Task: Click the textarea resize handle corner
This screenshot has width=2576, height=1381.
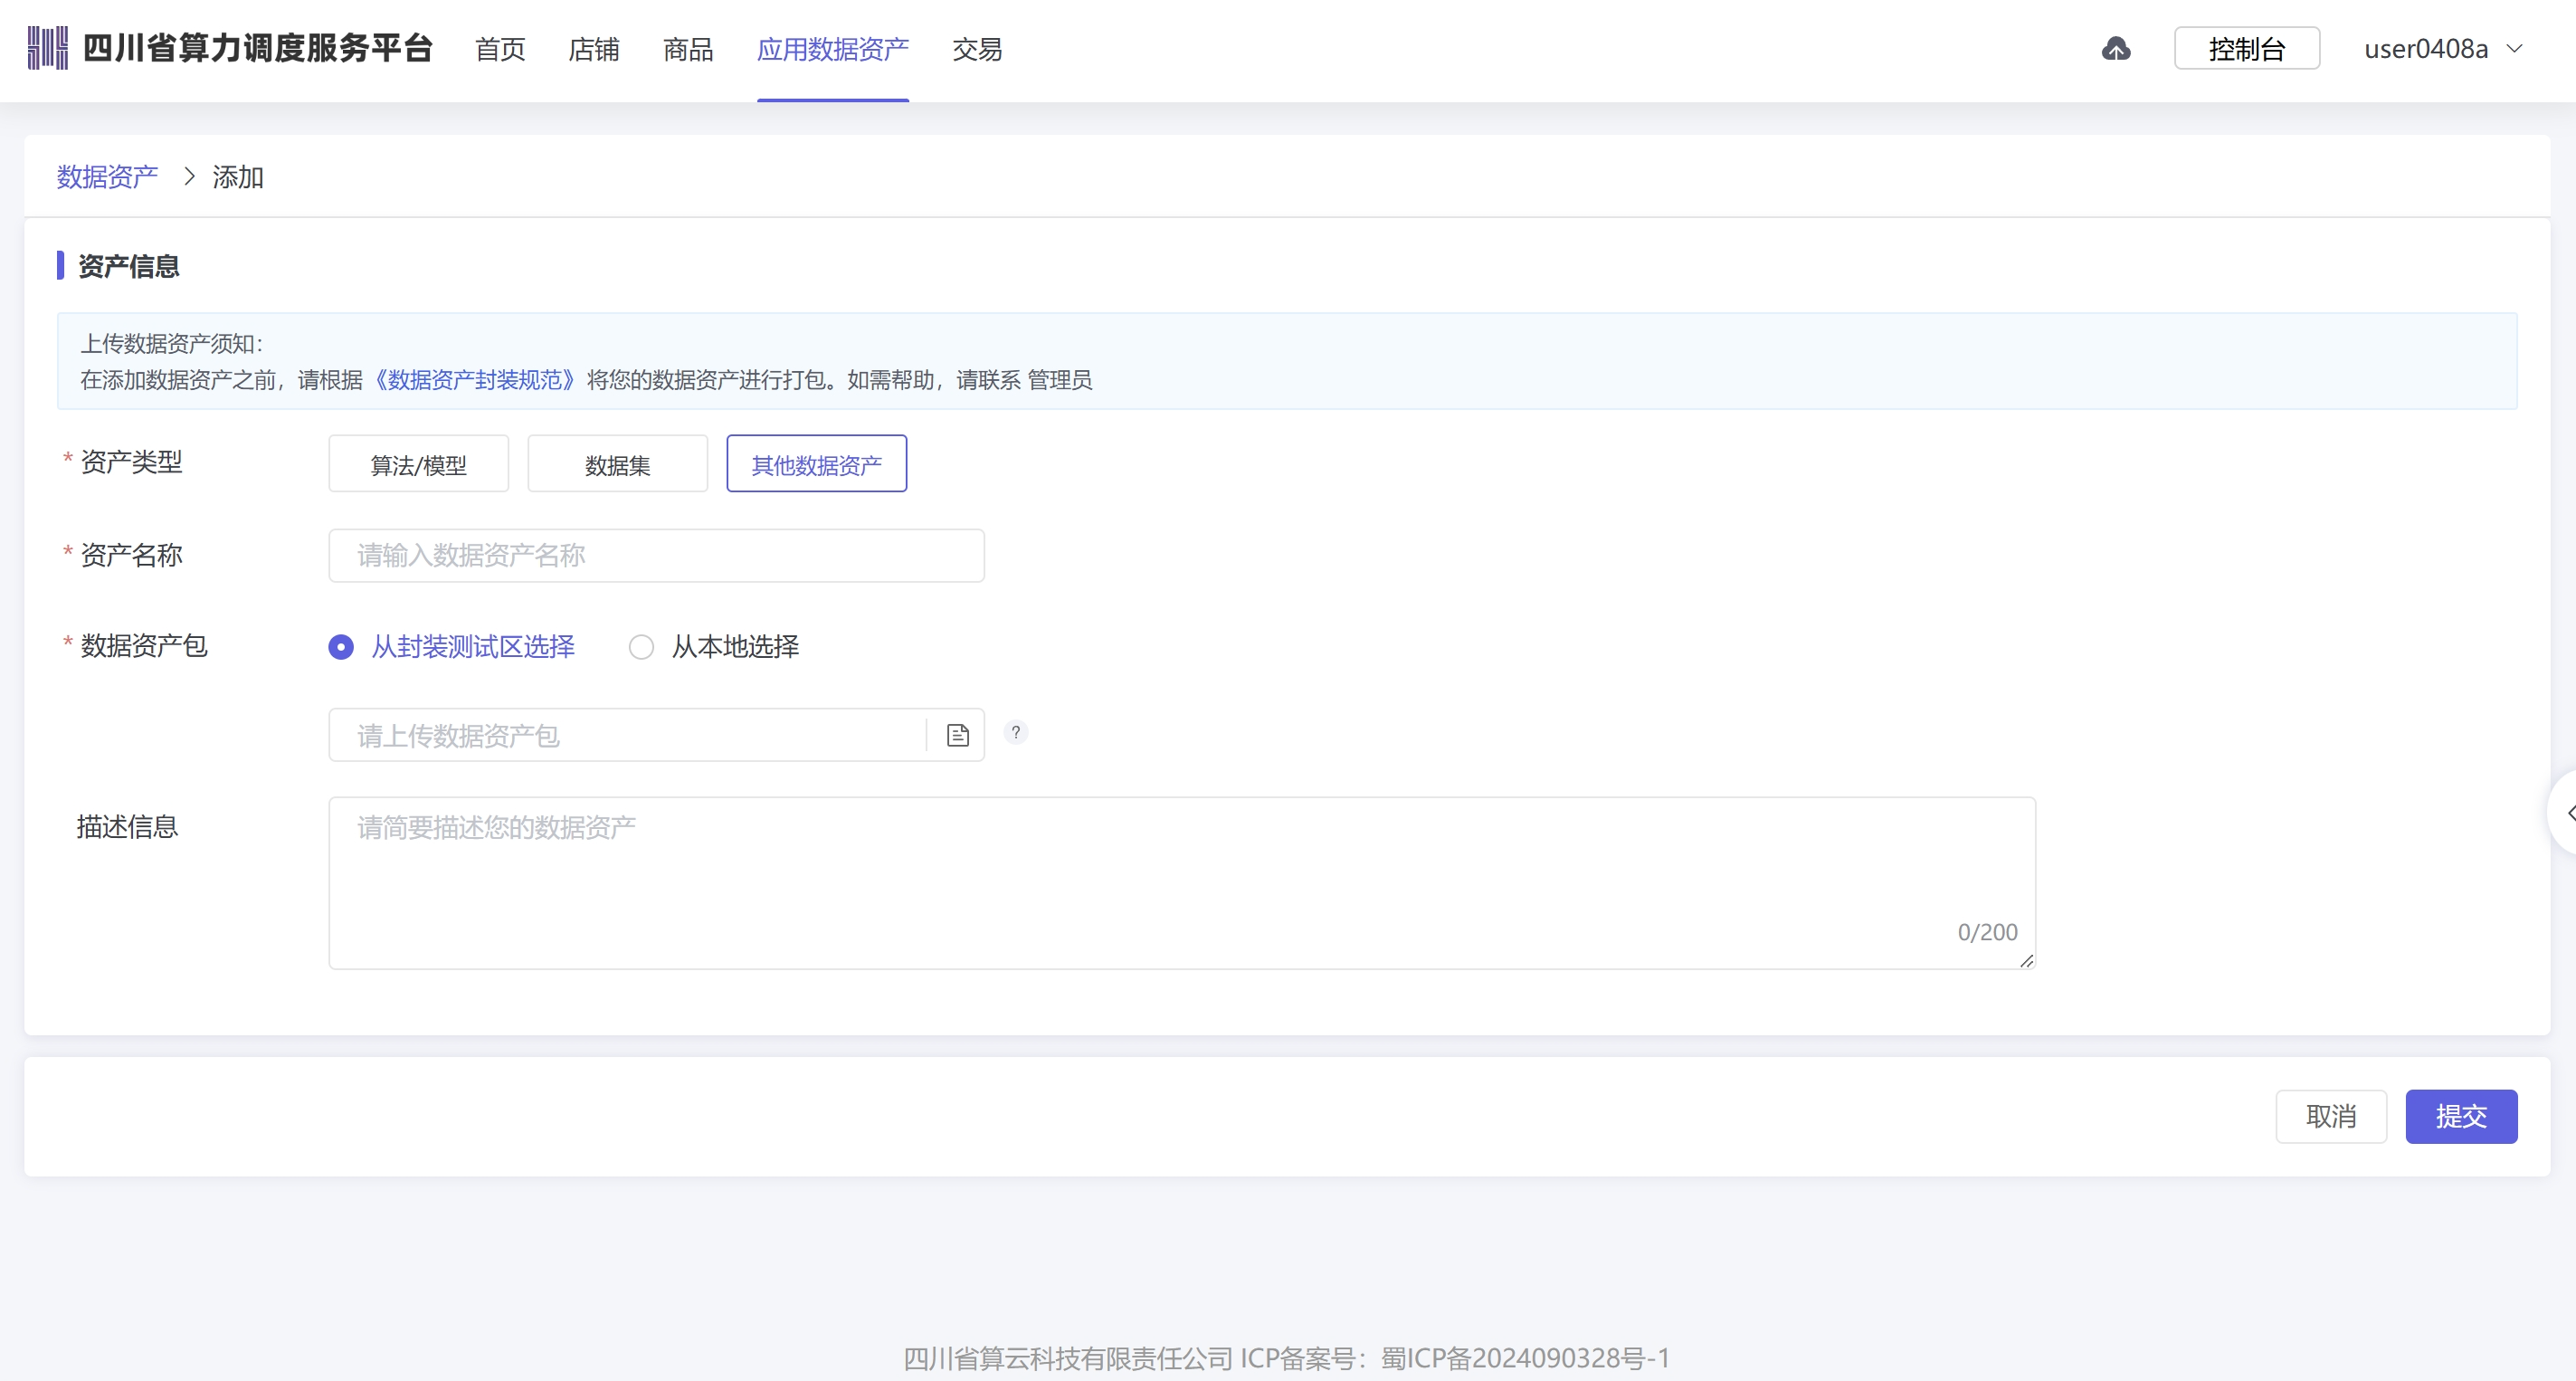Action: pyautogui.click(x=2026, y=960)
